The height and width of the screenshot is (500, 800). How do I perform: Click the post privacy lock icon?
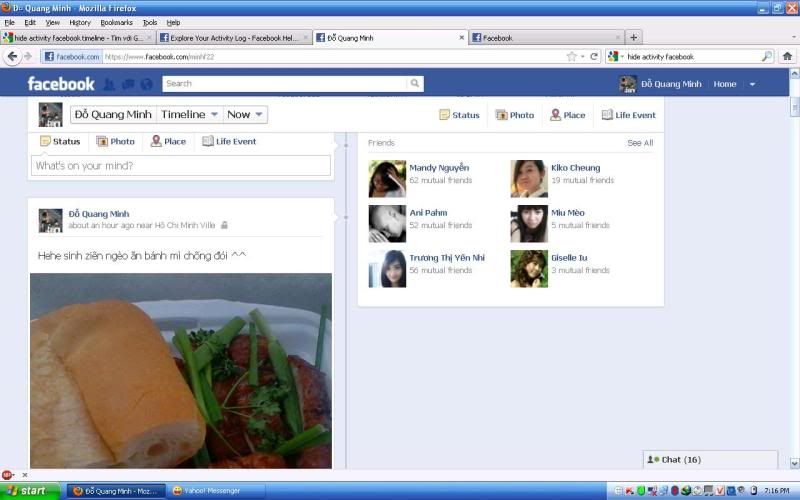point(224,225)
